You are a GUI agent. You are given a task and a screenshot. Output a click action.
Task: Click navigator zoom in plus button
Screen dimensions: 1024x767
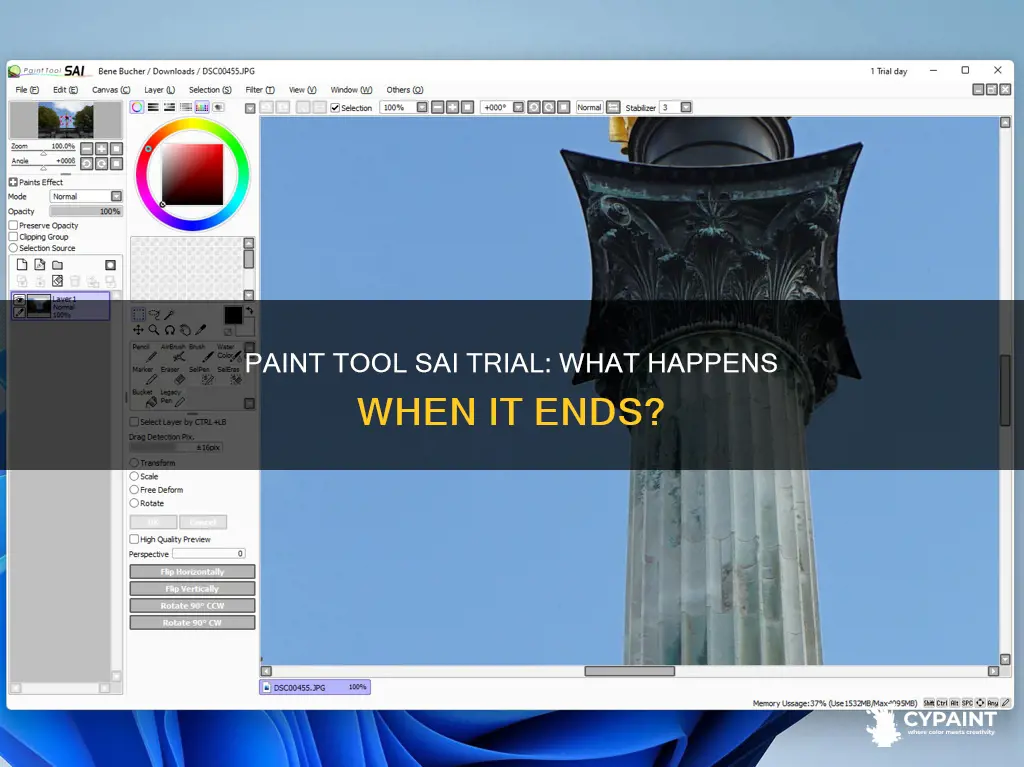pyautogui.click(x=101, y=149)
